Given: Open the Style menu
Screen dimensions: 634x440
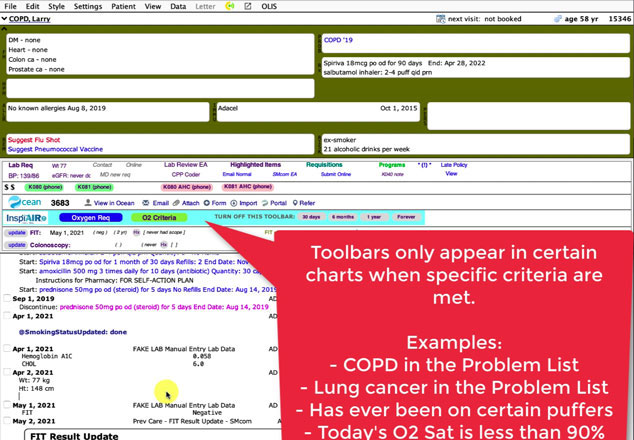Looking at the screenshot, I should tap(57, 6).
